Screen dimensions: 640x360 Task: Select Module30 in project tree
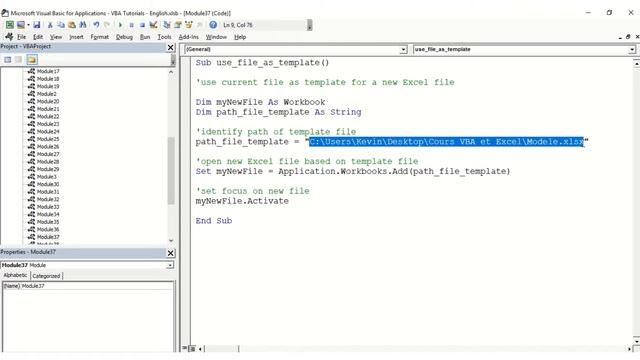[43, 184]
